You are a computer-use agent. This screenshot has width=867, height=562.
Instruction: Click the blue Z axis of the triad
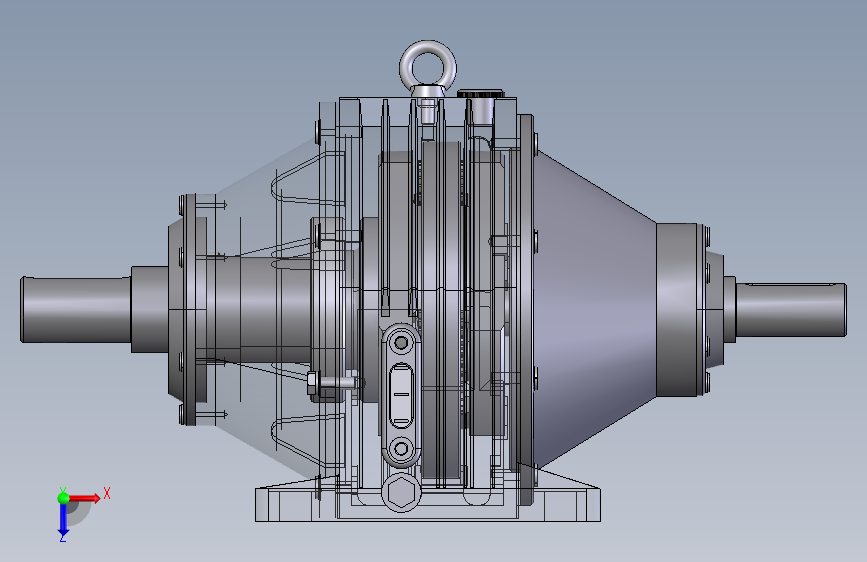coord(63,521)
